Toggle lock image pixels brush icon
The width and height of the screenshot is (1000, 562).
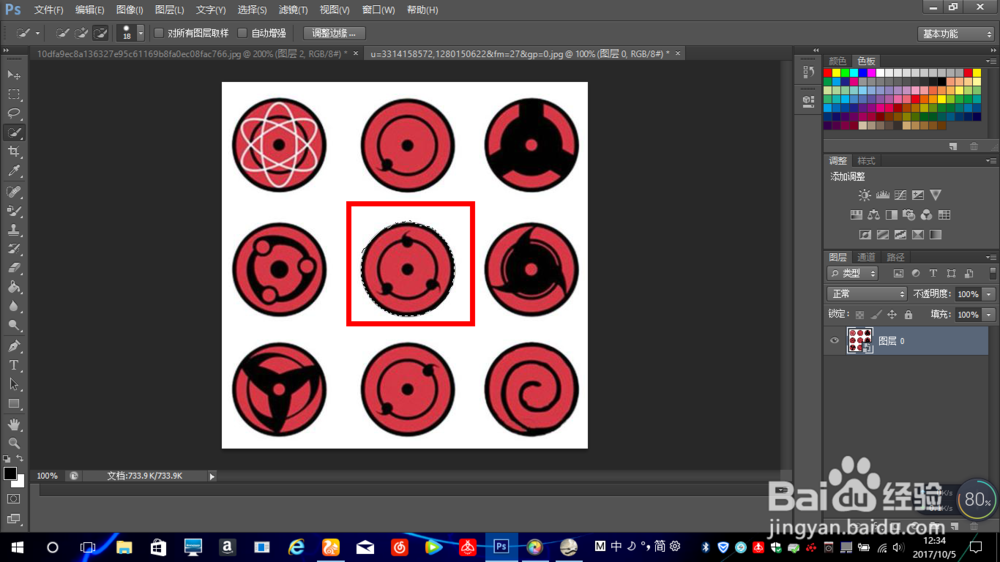pyautogui.click(x=876, y=314)
